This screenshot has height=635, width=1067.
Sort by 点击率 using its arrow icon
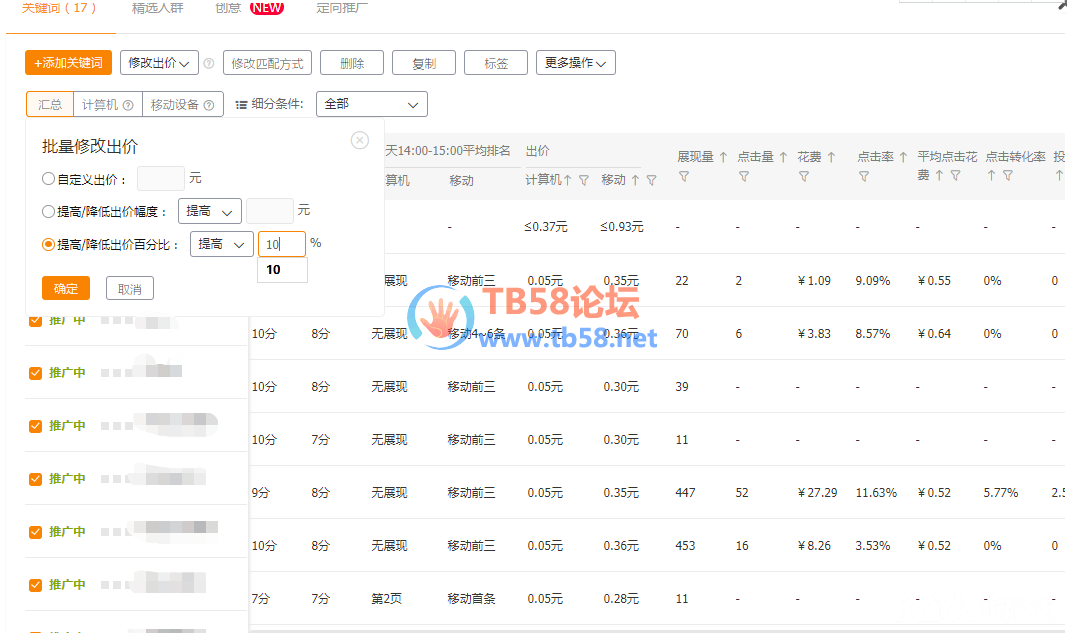[903, 157]
